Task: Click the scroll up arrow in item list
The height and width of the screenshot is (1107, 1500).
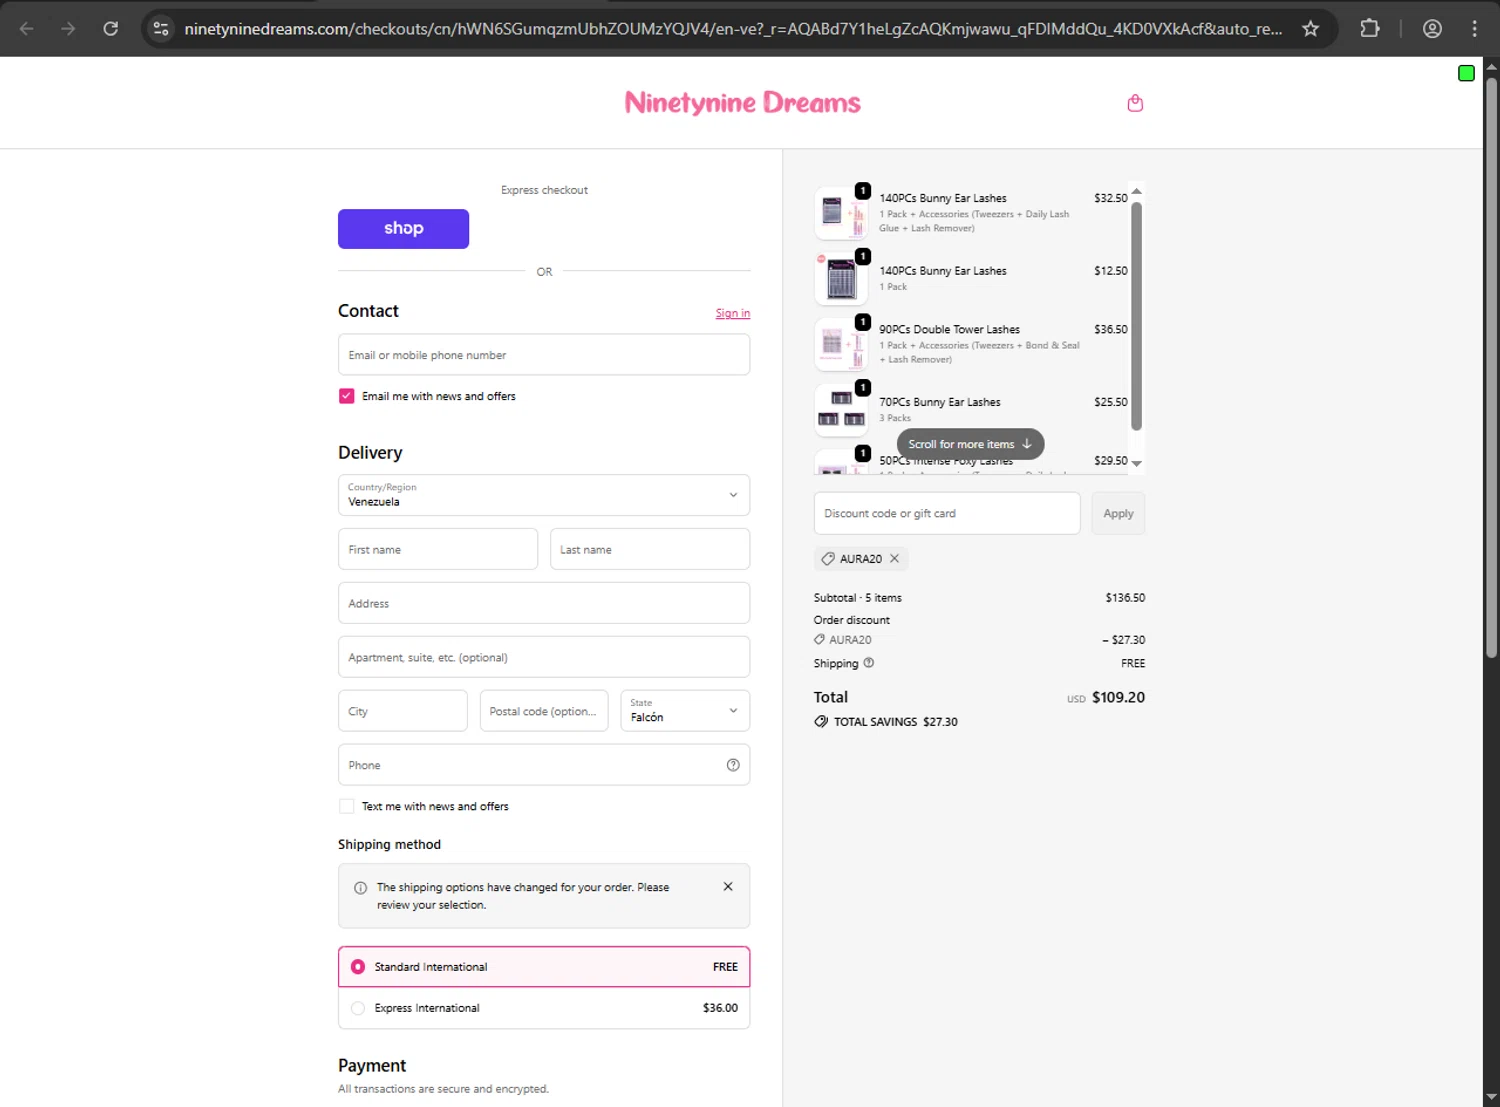Action: click(1136, 191)
